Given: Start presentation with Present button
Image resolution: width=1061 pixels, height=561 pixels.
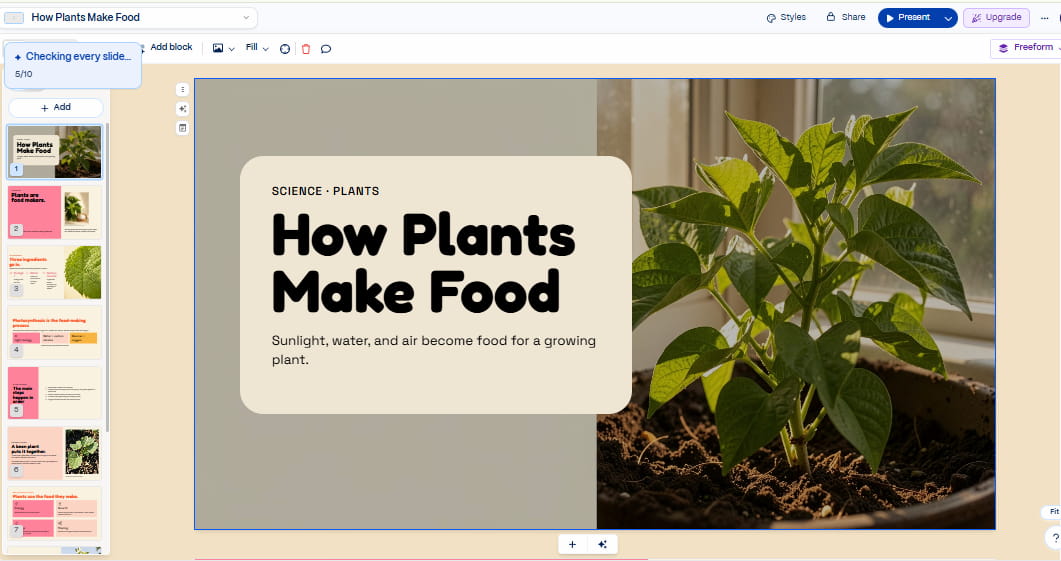Looking at the screenshot, I should (908, 18).
